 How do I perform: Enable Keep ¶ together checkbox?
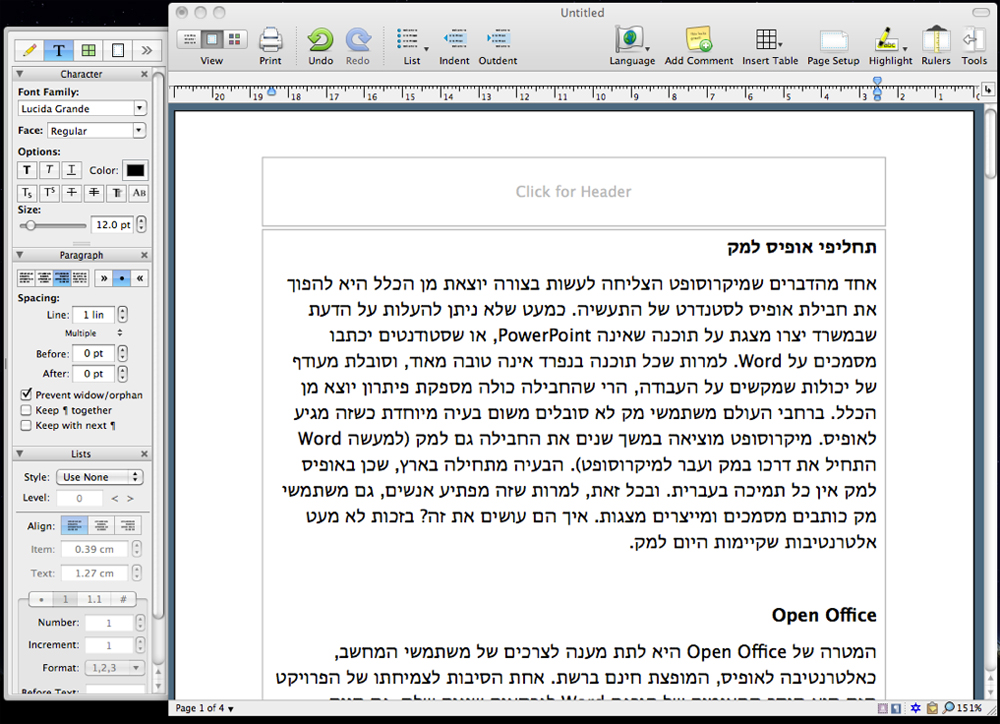pos(26,410)
